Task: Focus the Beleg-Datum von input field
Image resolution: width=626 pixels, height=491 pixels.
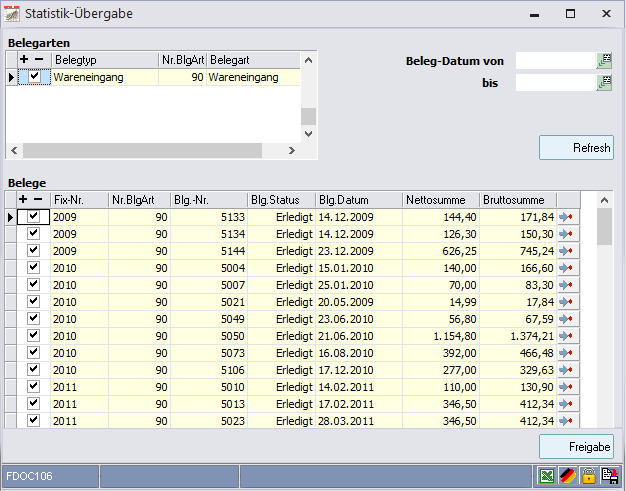Action: (x=556, y=61)
